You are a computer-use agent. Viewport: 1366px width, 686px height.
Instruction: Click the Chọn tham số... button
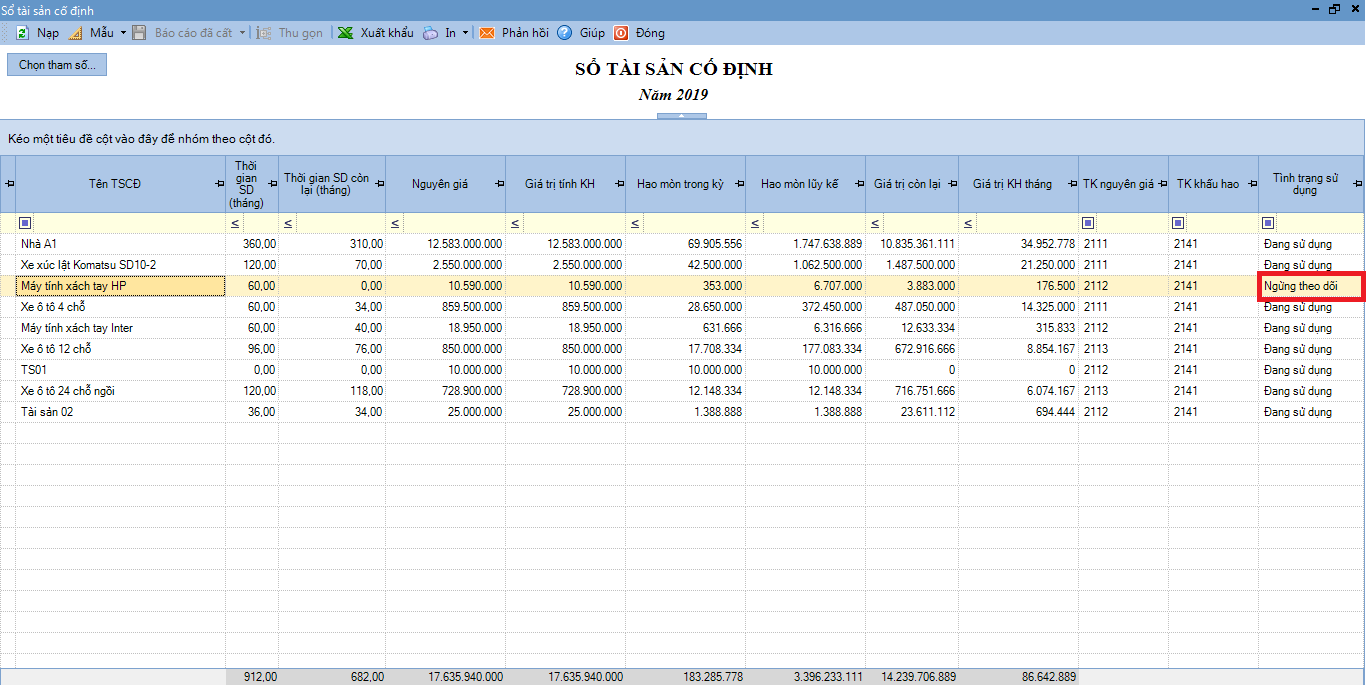point(57,65)
